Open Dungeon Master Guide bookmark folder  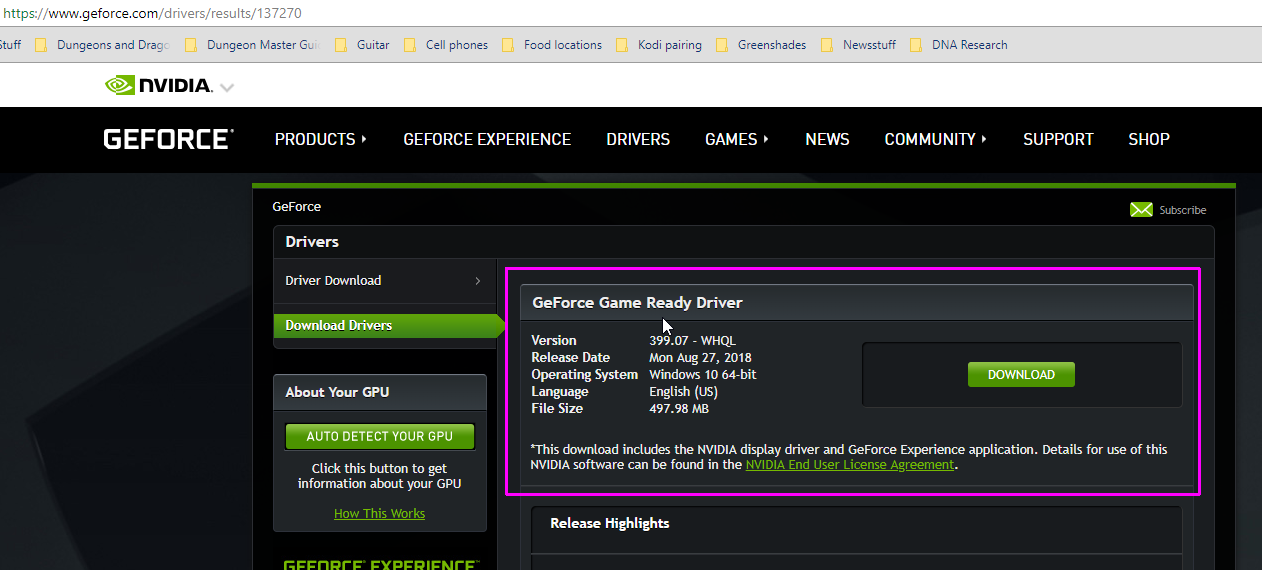point(253,45)
